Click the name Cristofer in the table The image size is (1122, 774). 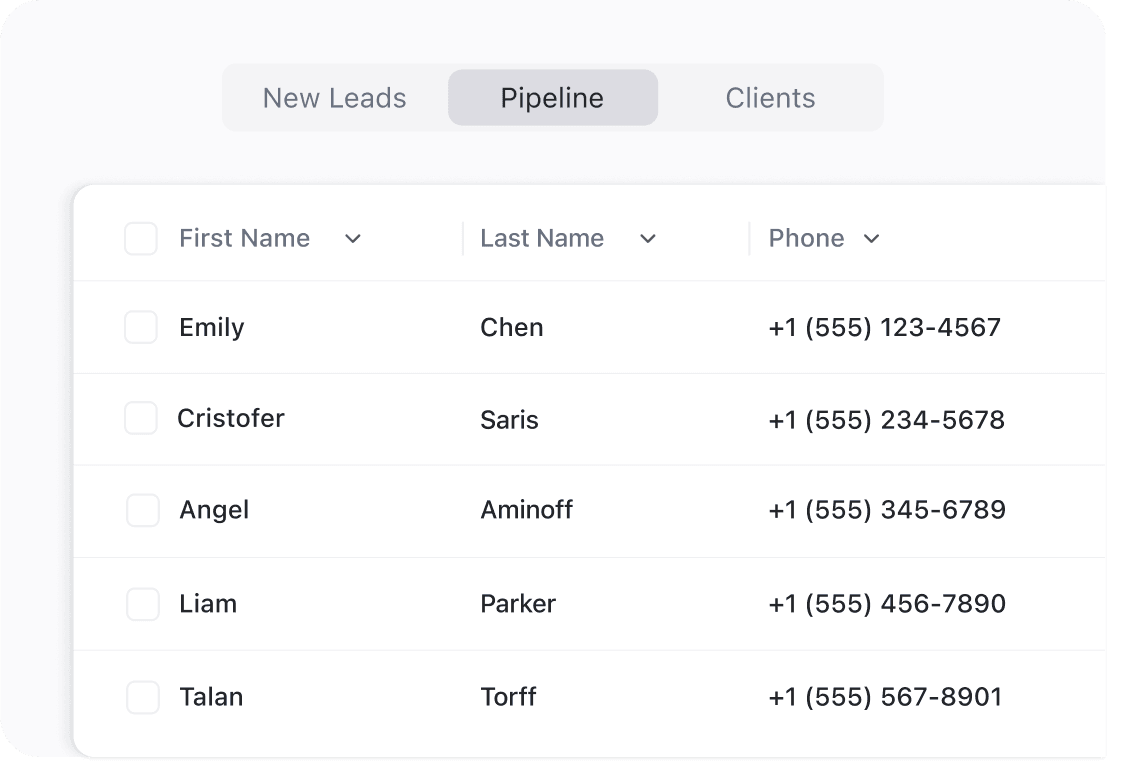click(x=231, y=419)
